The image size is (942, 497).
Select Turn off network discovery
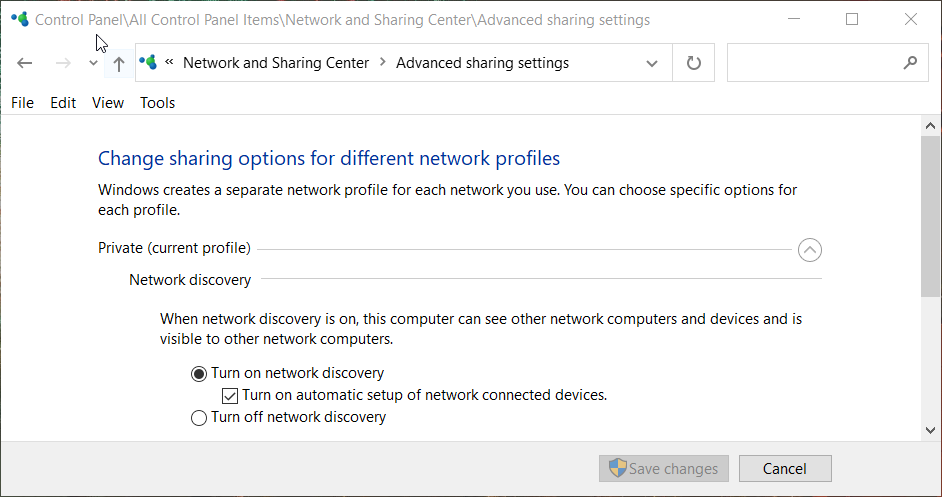click(199, 417)
